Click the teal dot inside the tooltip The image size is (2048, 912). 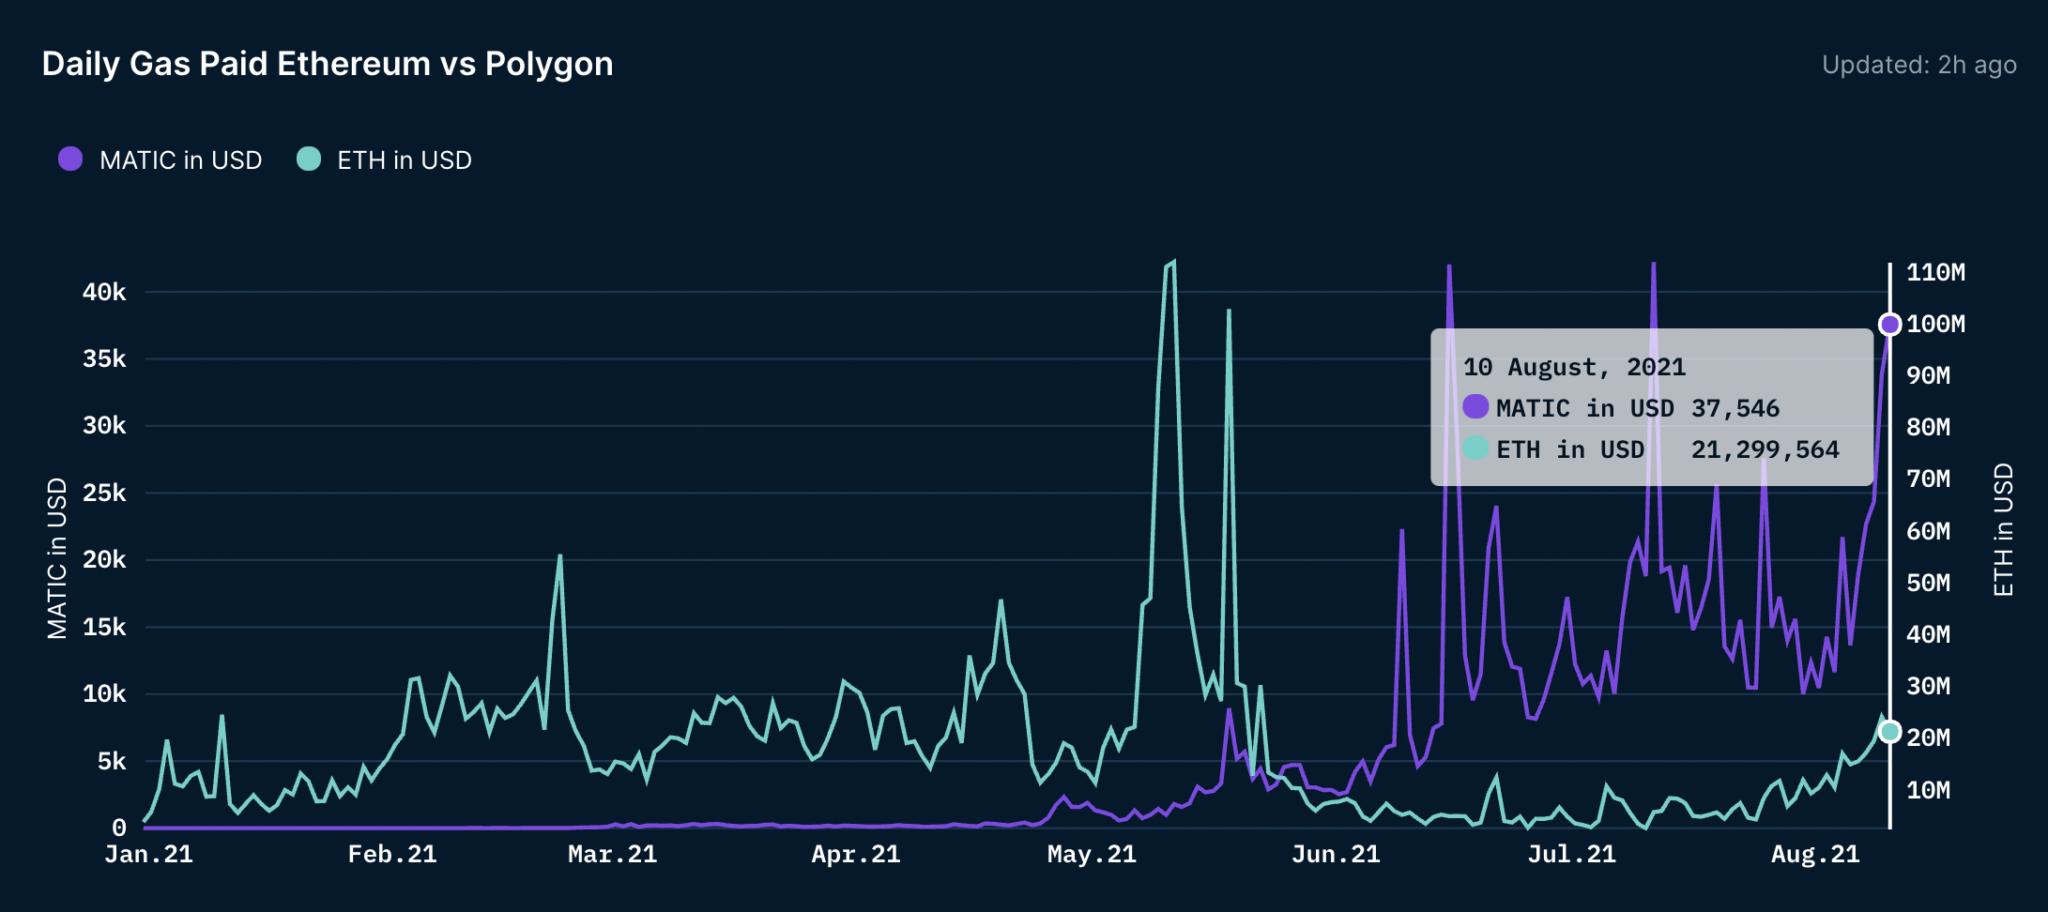coord(1475,449)
